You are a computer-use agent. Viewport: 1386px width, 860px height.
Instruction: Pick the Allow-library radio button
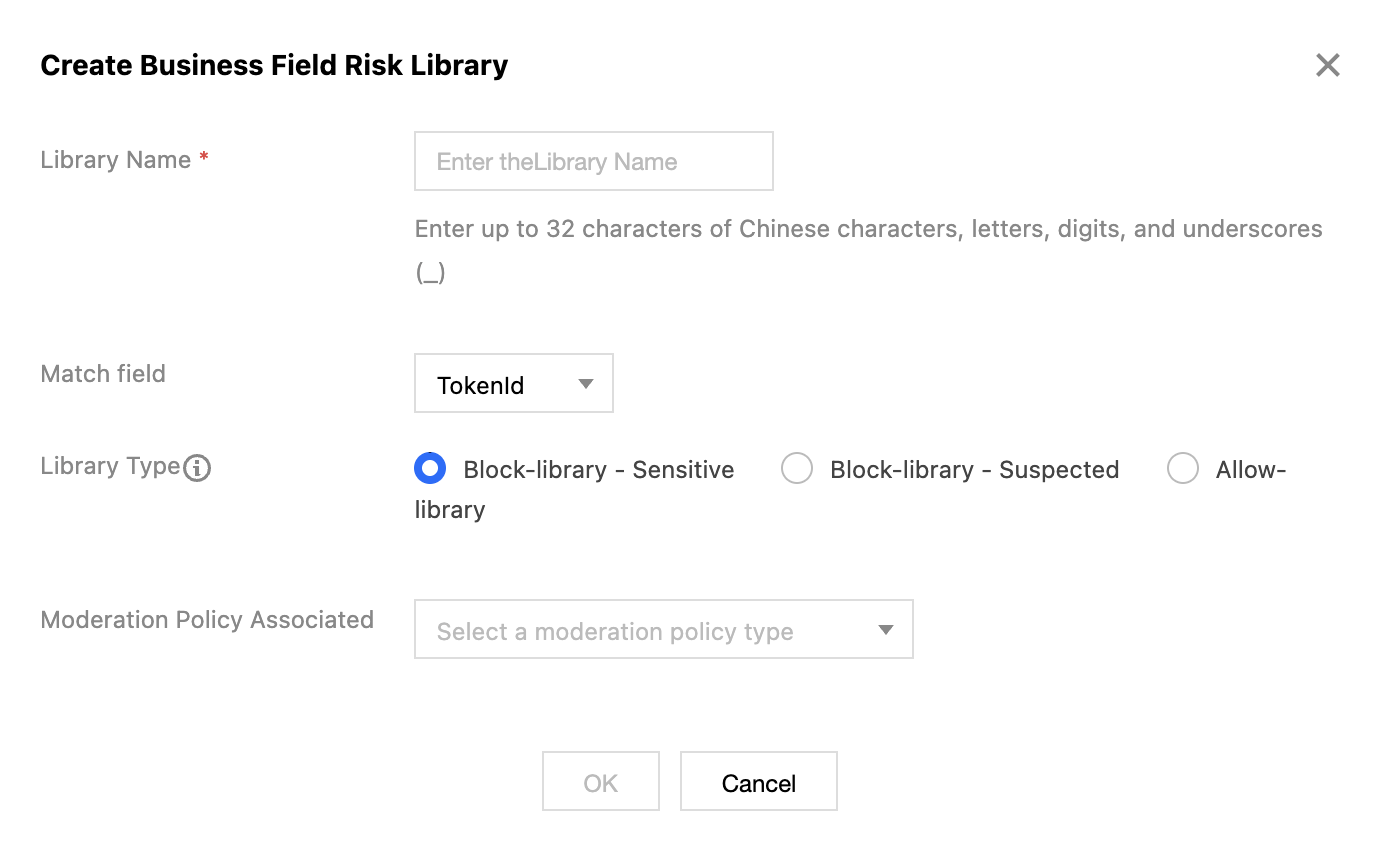point(1183,468)
